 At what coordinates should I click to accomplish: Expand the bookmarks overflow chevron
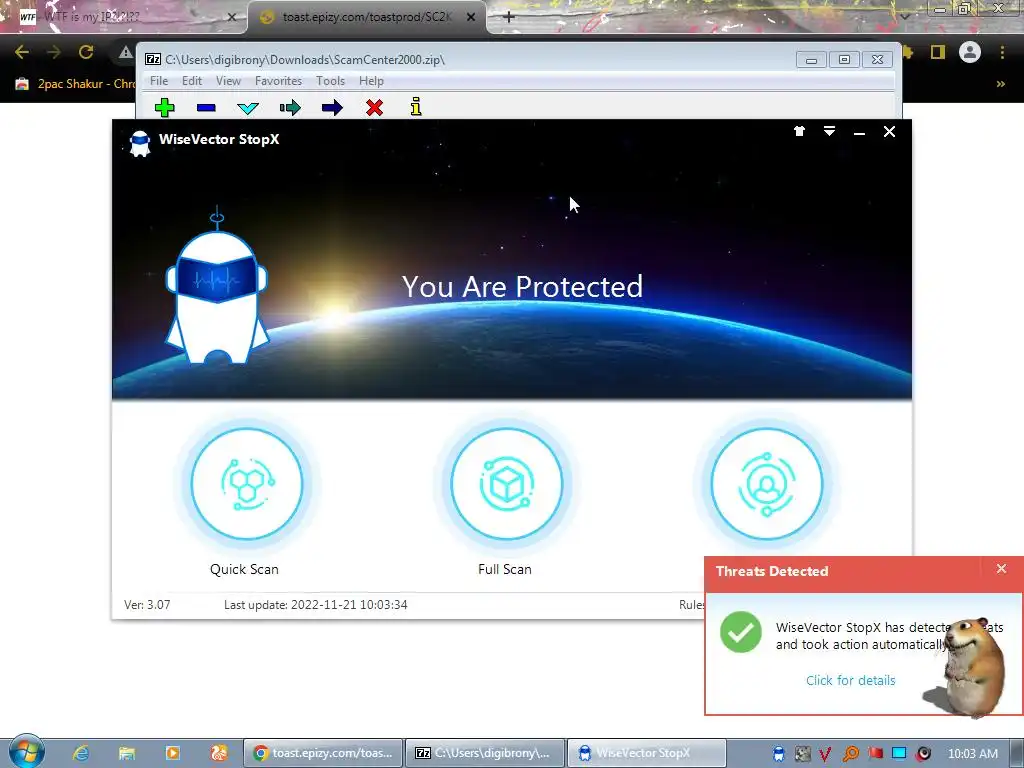pos(1000,84)
